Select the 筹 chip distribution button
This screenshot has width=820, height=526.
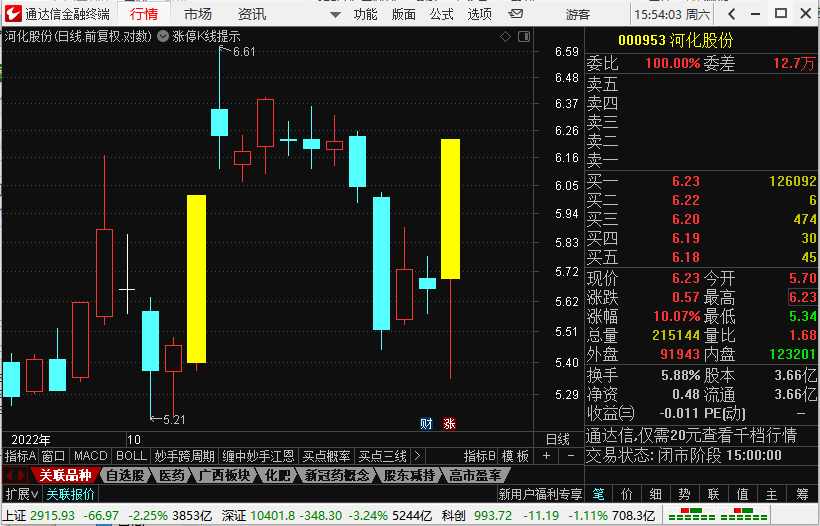[x=802, y=494]
